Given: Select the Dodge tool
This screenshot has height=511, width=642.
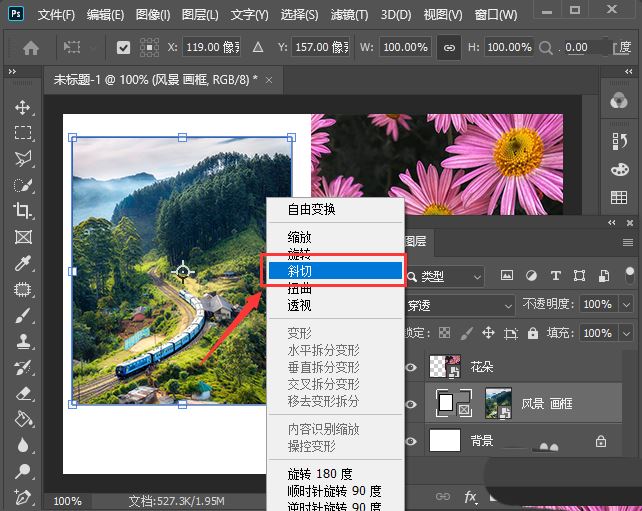Looking at the screenshot, I should coord(23,471).
